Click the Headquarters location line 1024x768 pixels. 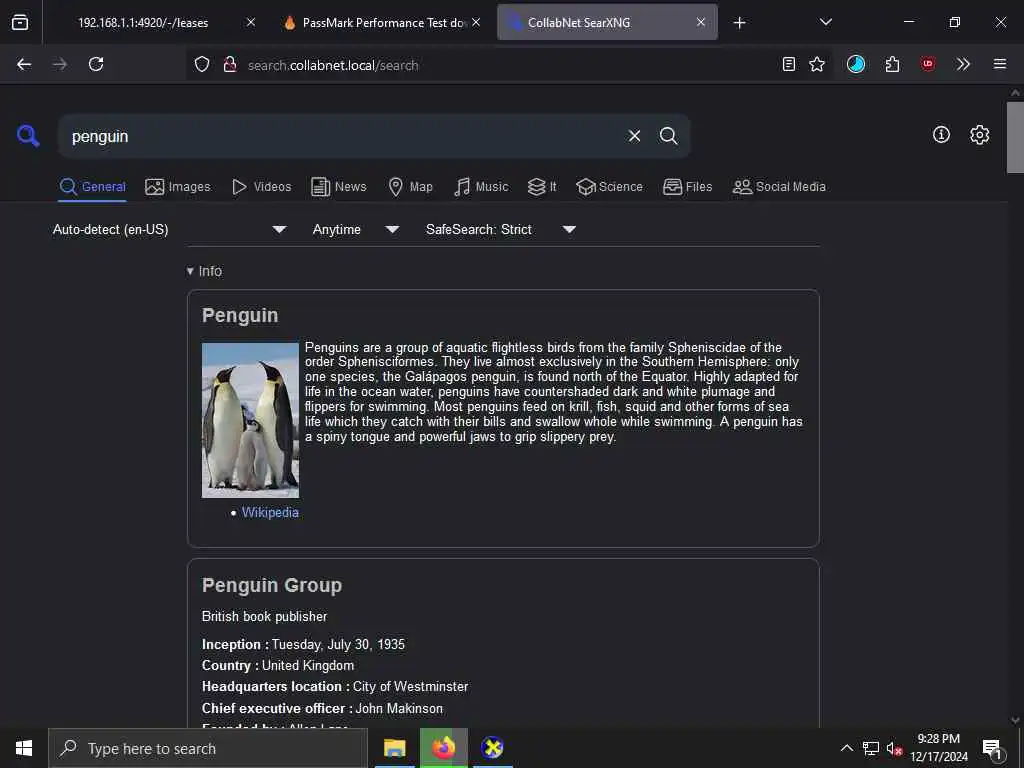pyautogui.click(x=335, y=686)
